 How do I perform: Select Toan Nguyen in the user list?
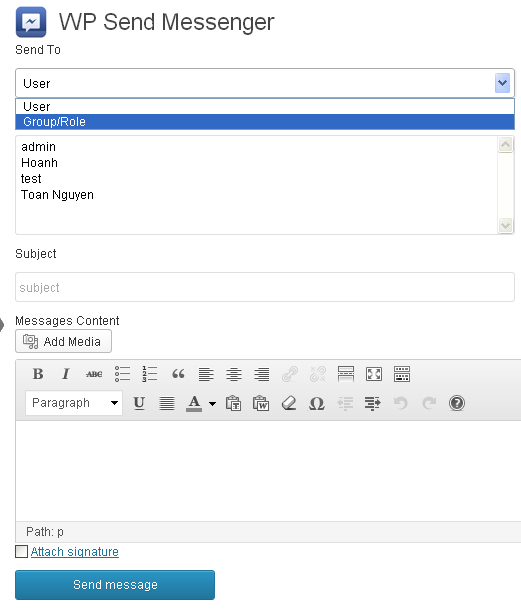point(57,195)
